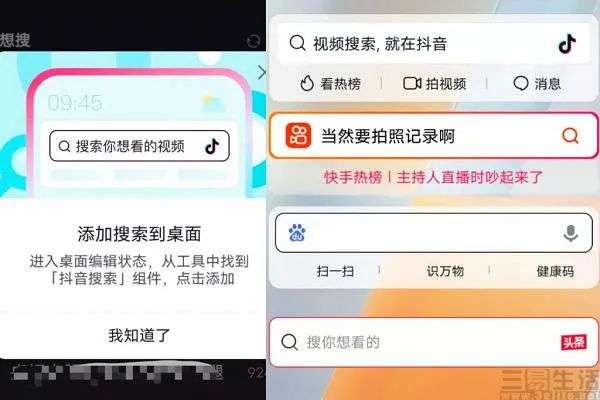Screen dimensions: 600x400
Task: Tap 我知道了 to dismiss the dialog
Action: click(x=139, y=336)
